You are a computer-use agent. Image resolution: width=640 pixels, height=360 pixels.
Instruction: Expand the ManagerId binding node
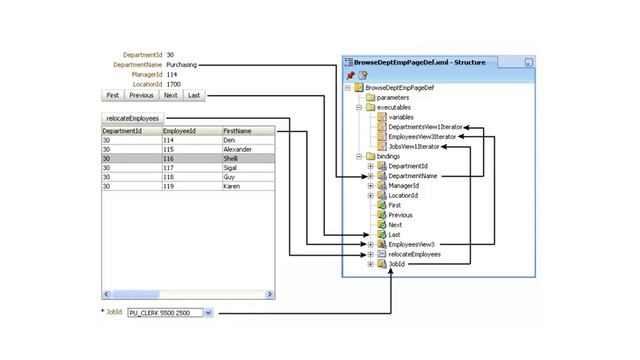click(370, 186)
